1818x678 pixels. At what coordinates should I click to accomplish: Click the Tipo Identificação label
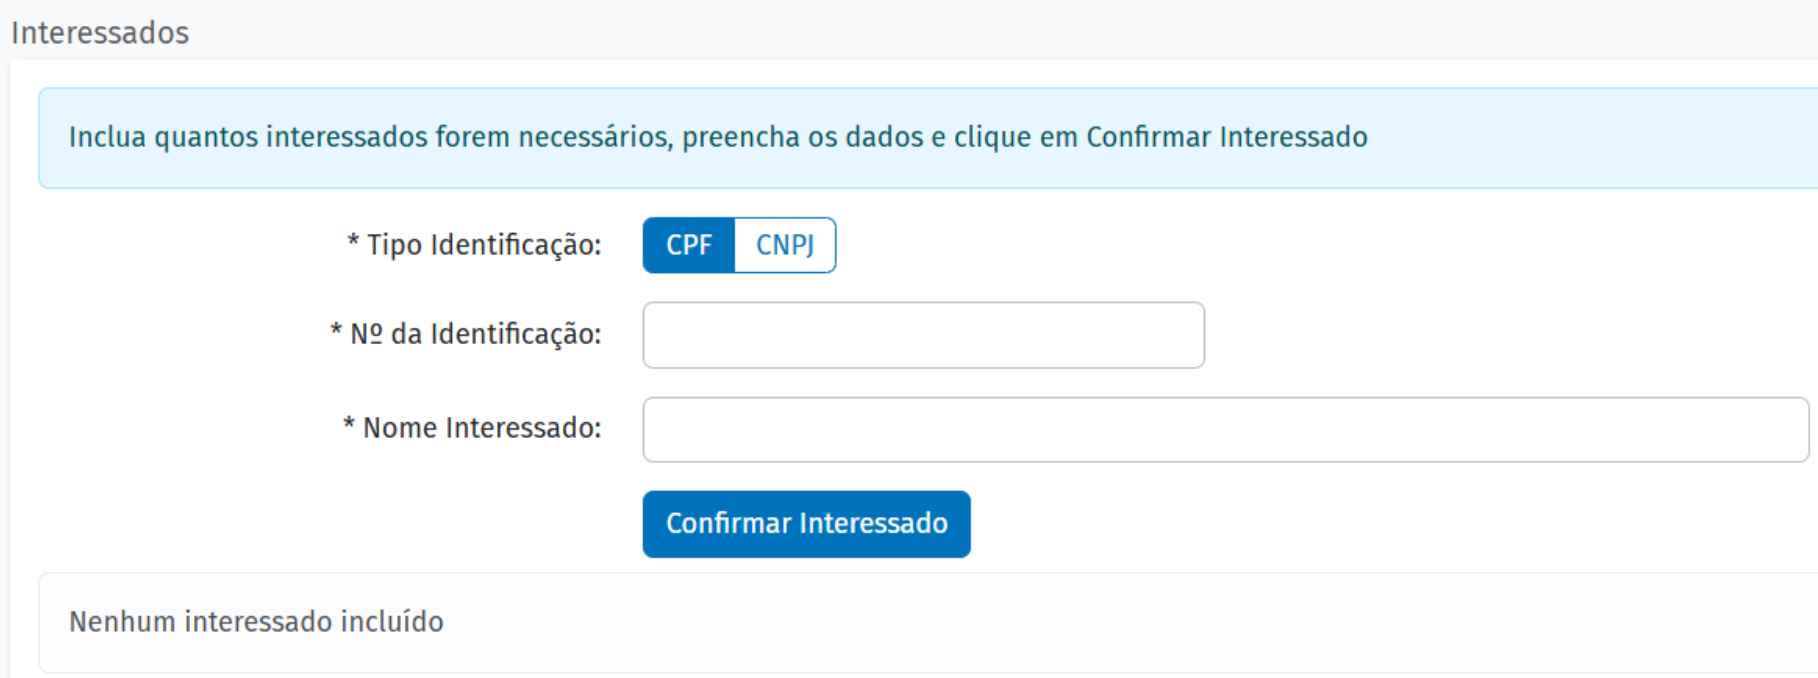[484, 245]
